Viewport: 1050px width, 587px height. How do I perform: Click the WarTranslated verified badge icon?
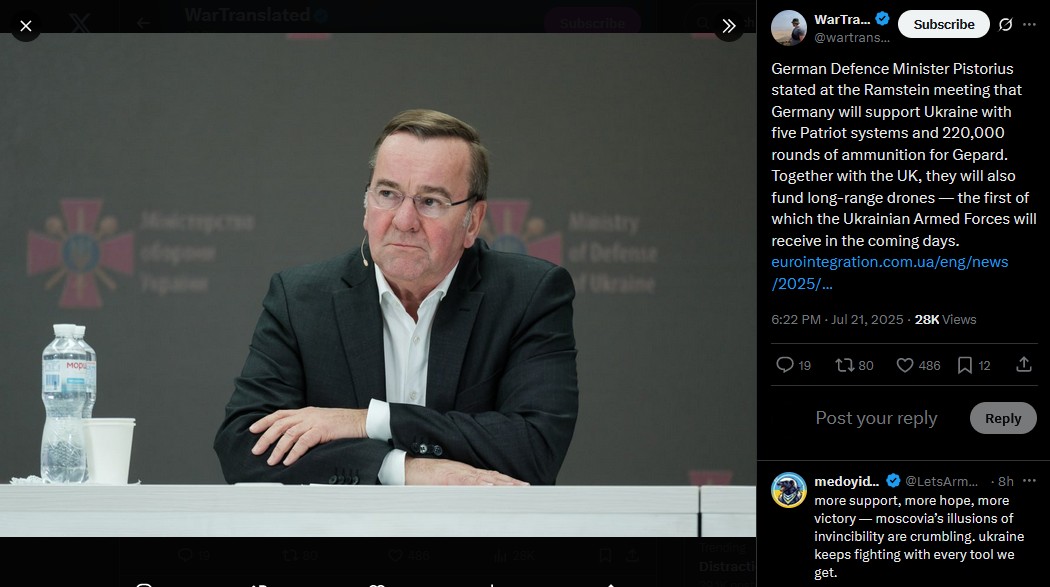click(x=883, y=19)
